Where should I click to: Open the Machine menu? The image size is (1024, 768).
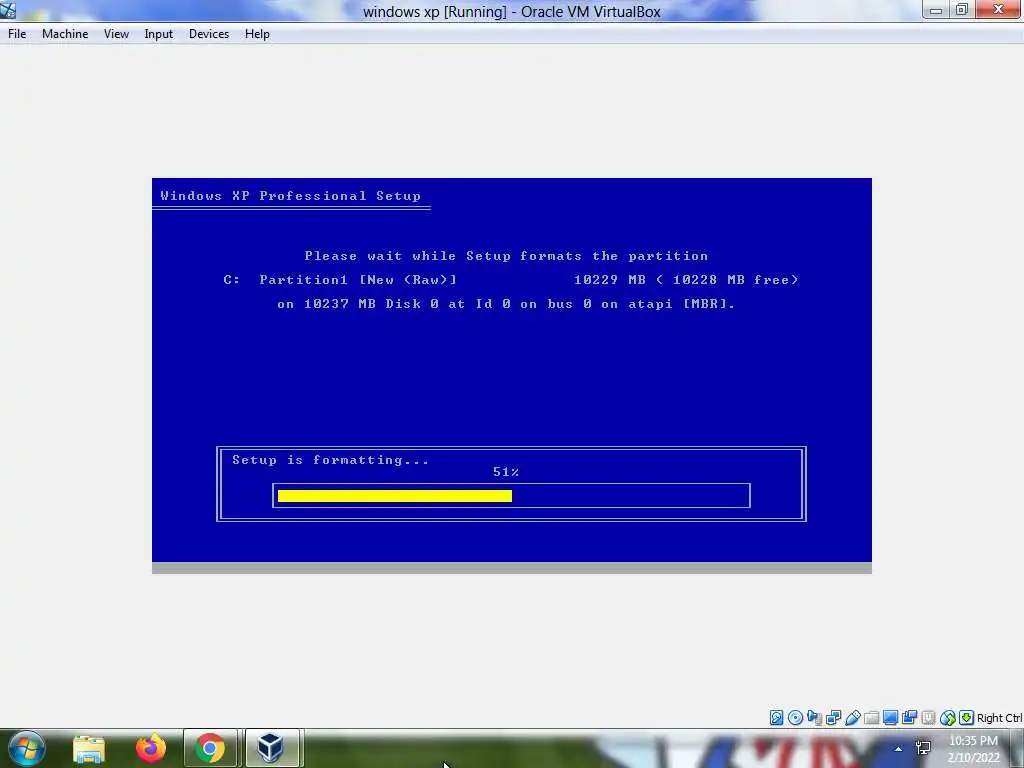pos(65,34)
